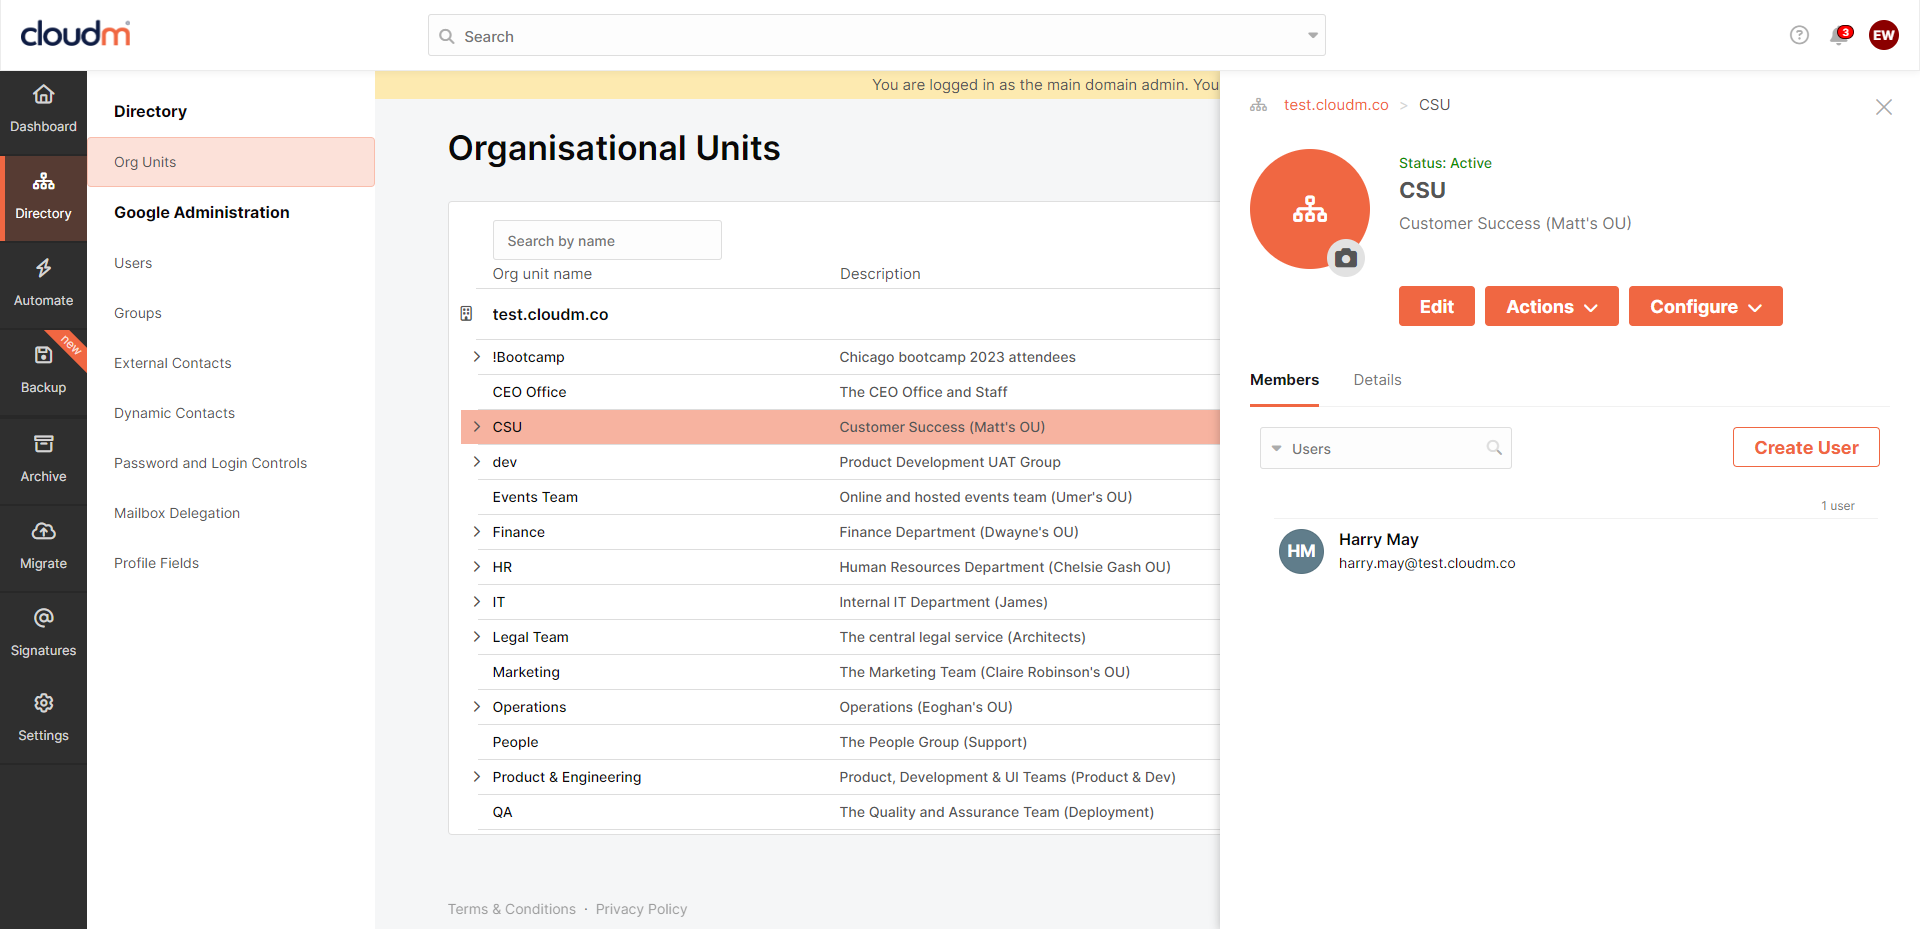1920x929 pixels.
Task: Open Password and Login Controls
Action: 210,463
